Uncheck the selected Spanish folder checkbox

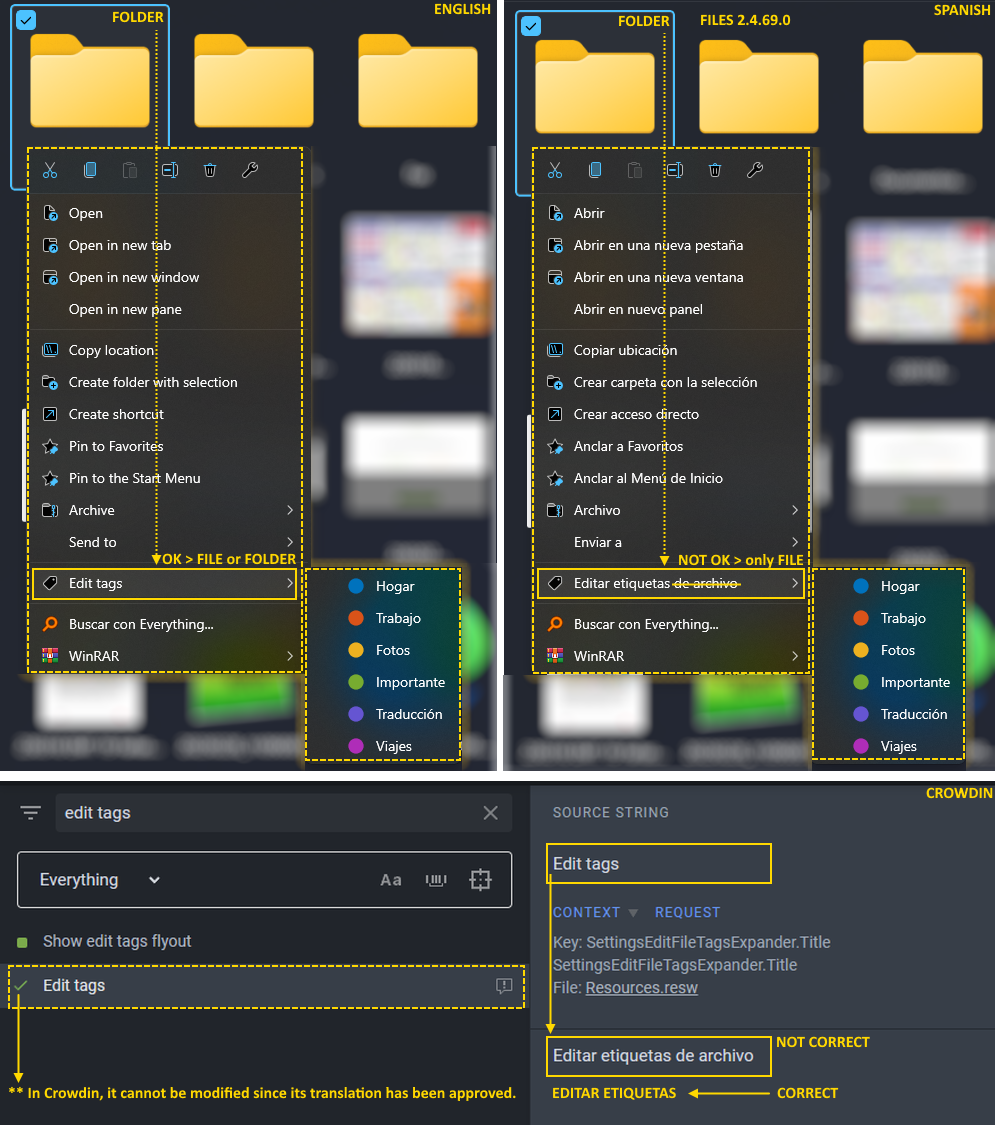[x=531, y=26]
